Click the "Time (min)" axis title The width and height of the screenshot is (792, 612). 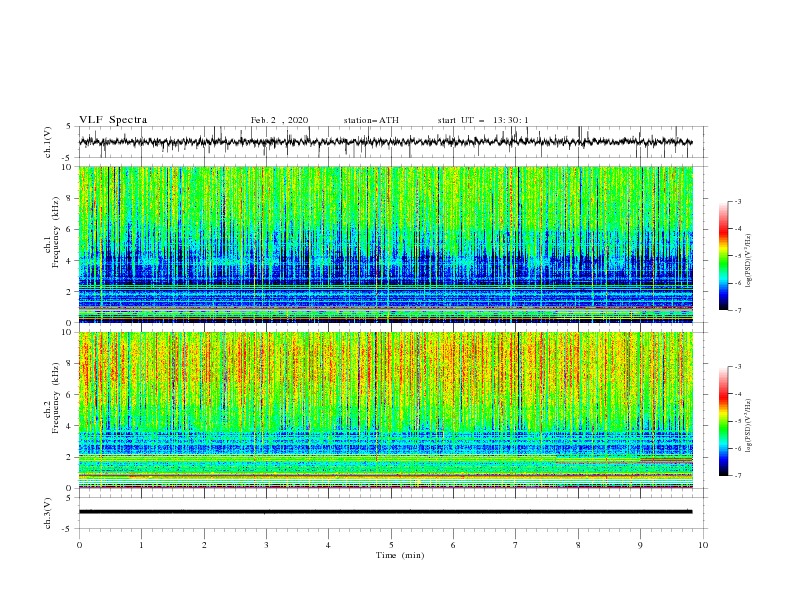400,555
